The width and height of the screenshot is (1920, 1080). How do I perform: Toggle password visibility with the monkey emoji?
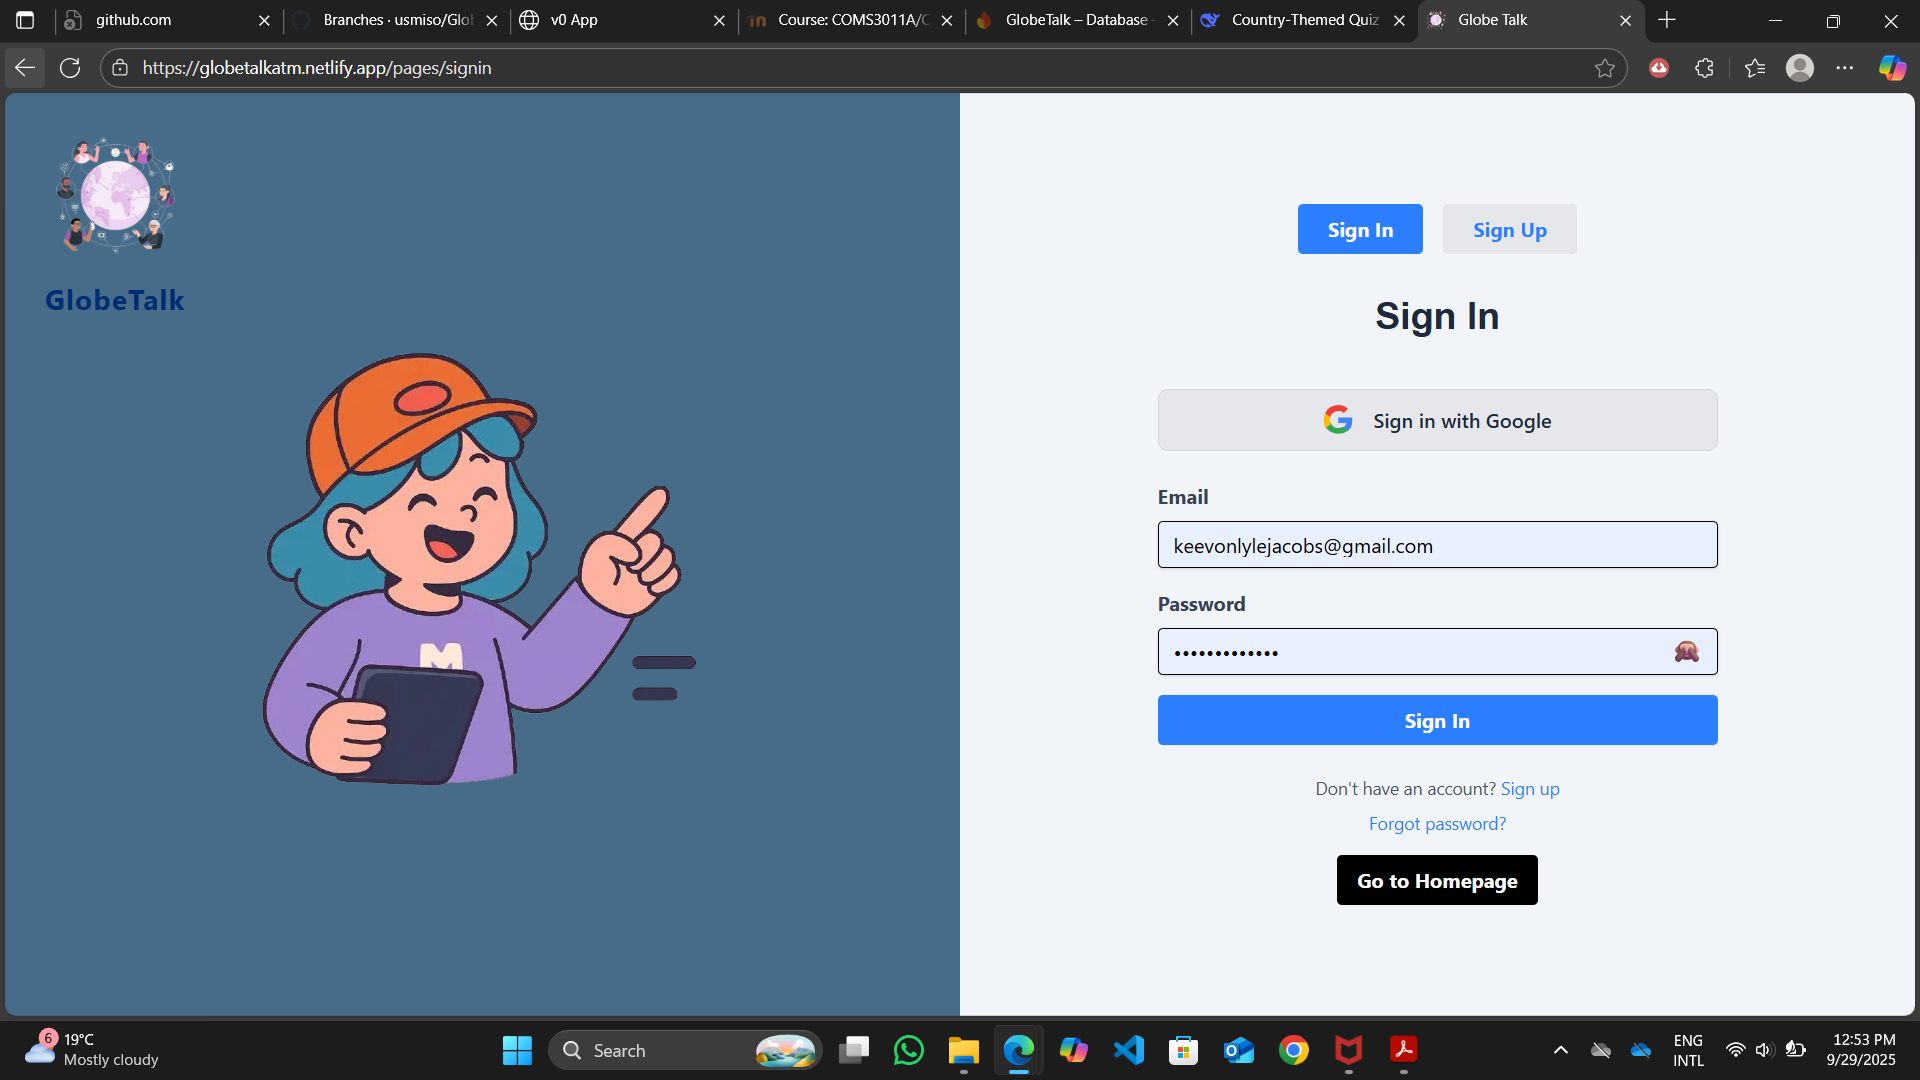pos(1687,651)
